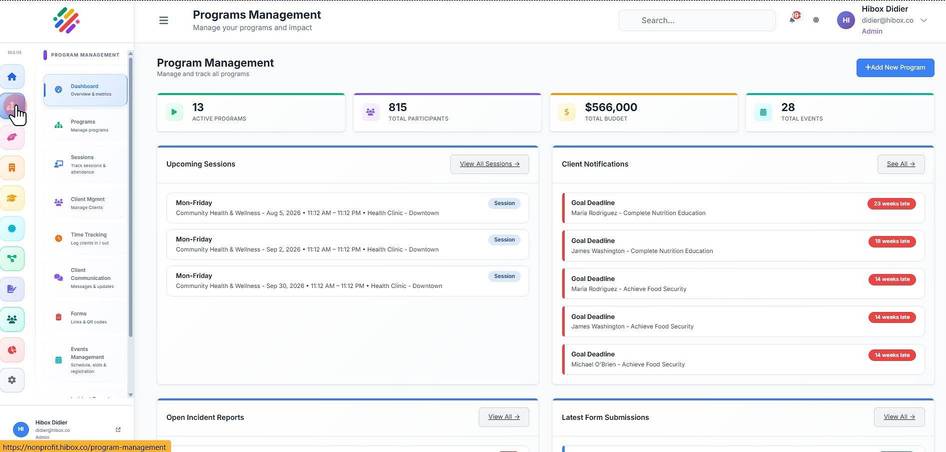Click the purple participants icon card
Screen dimensions: 946x452
370,112
